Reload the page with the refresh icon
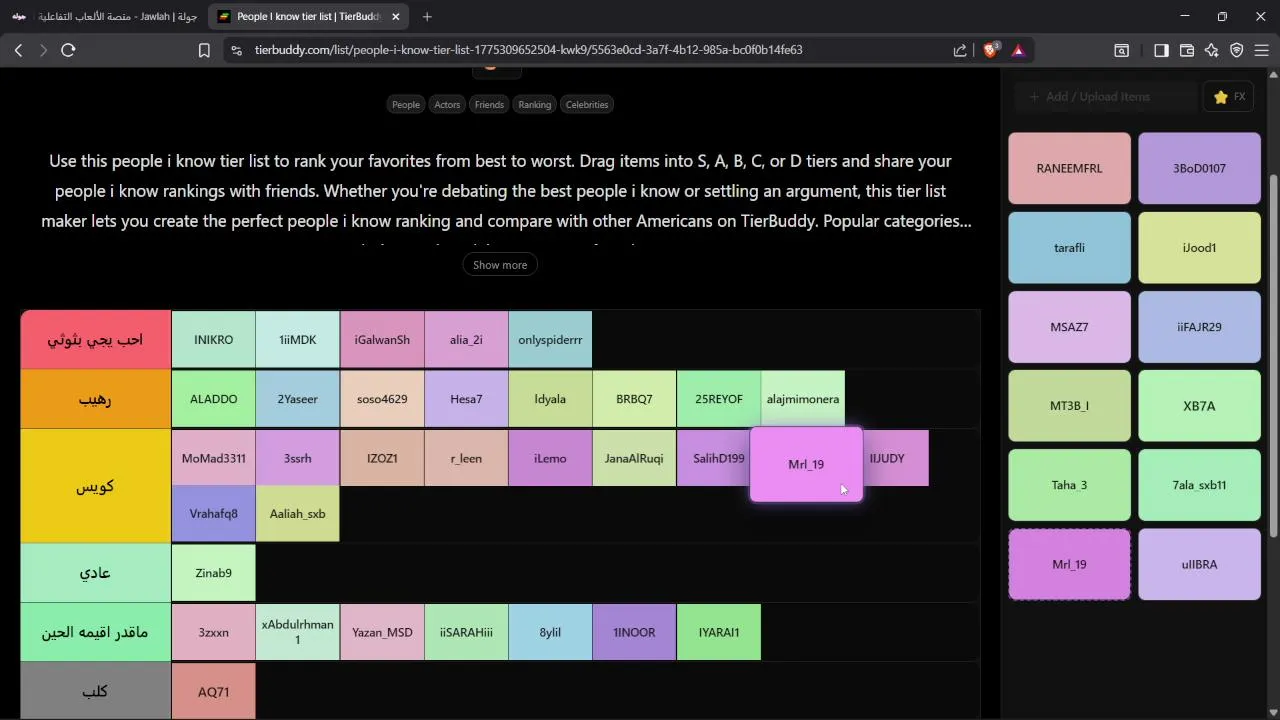This screenshot has height=720, width=1280. (68, 50)
